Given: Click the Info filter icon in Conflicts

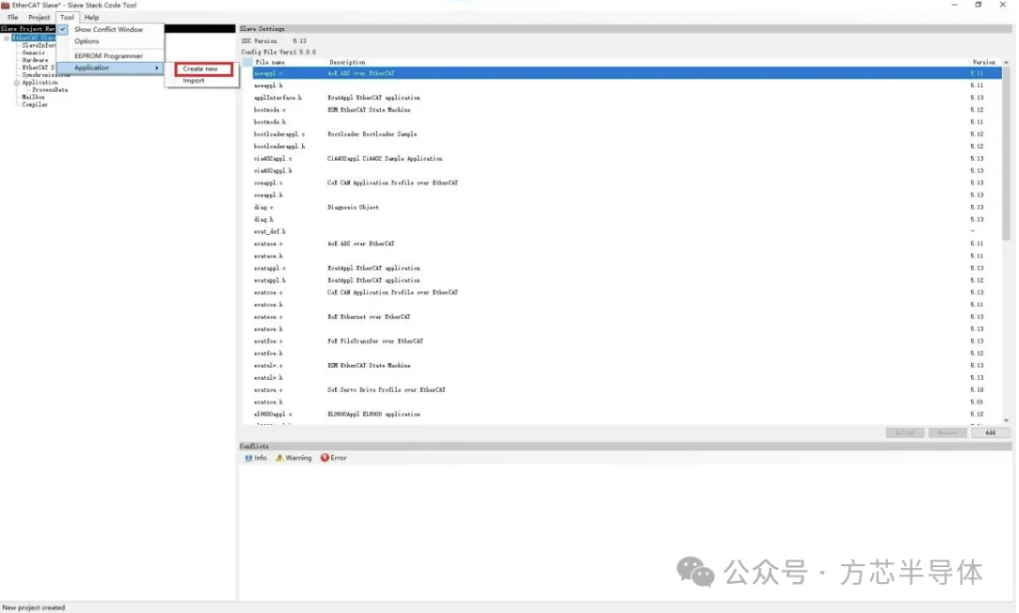Looking at the screenshot, I should (248, 458).
